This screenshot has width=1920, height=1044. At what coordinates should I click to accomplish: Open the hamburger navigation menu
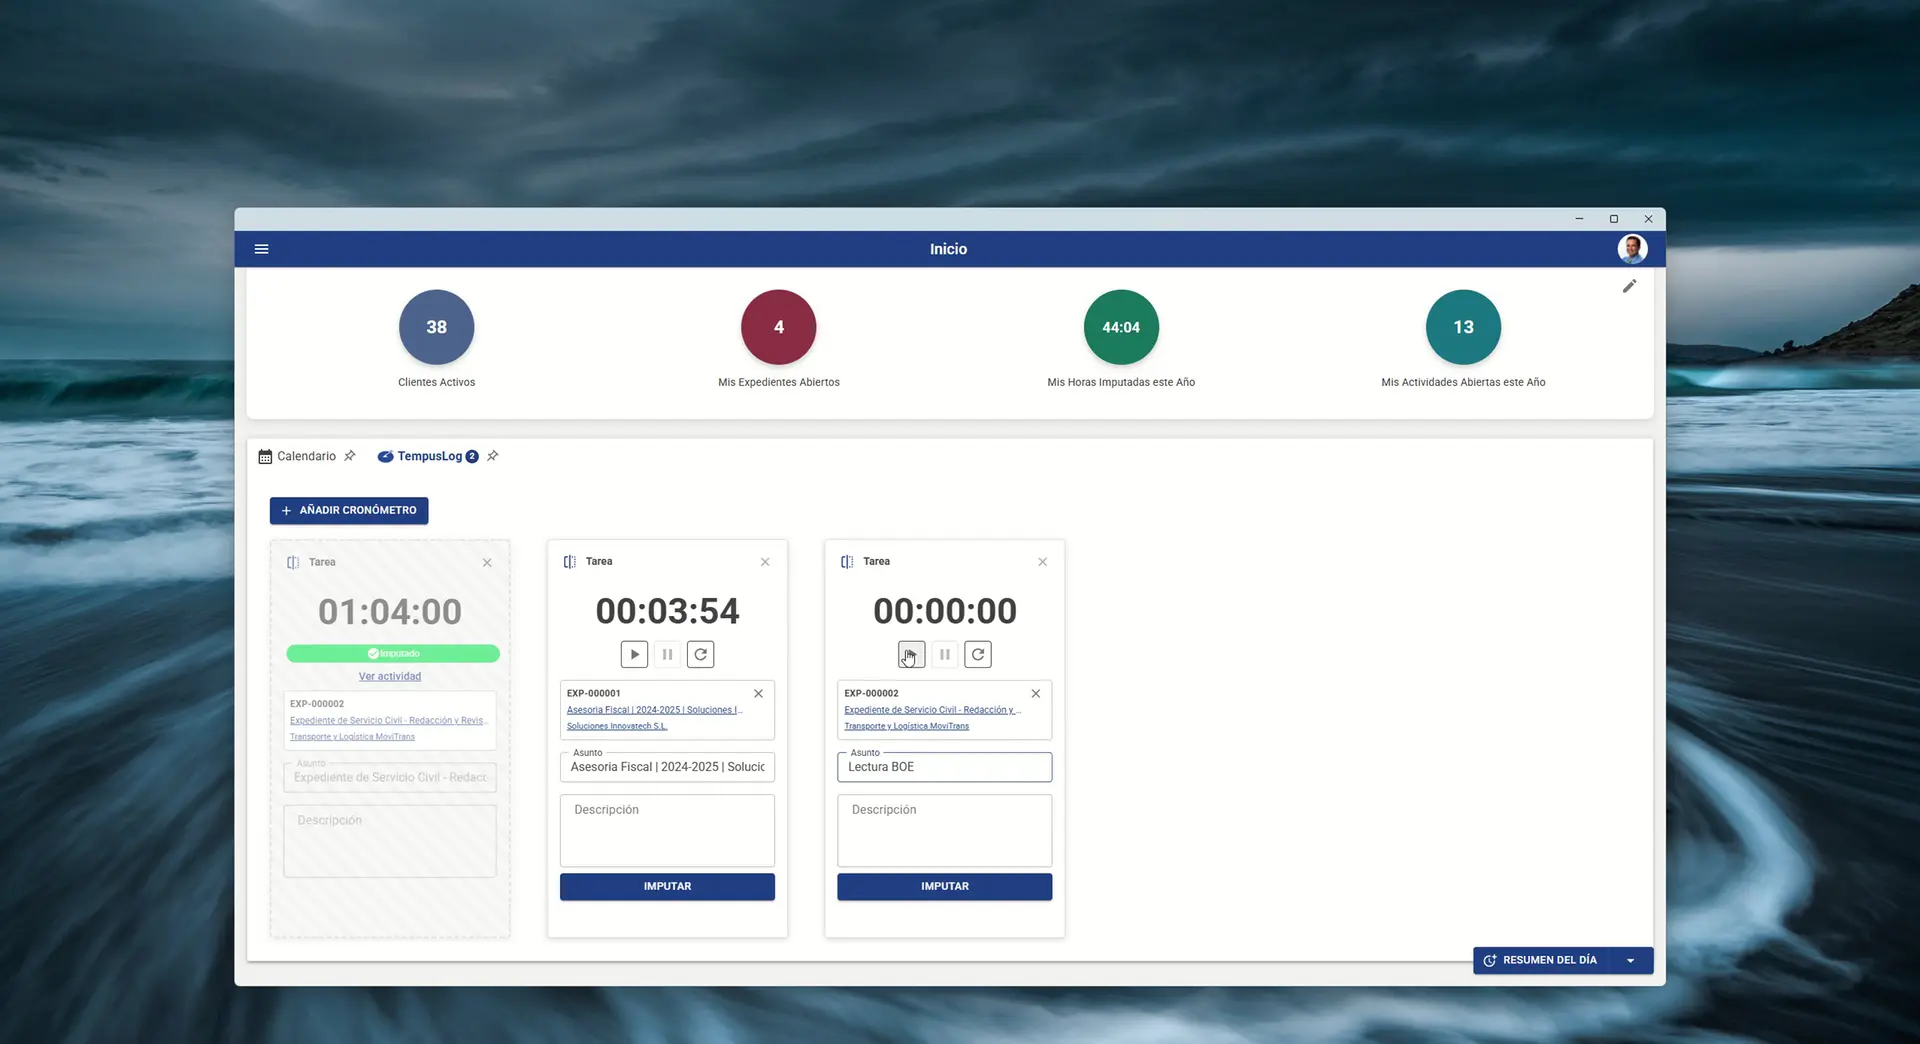tap(261, 249)
